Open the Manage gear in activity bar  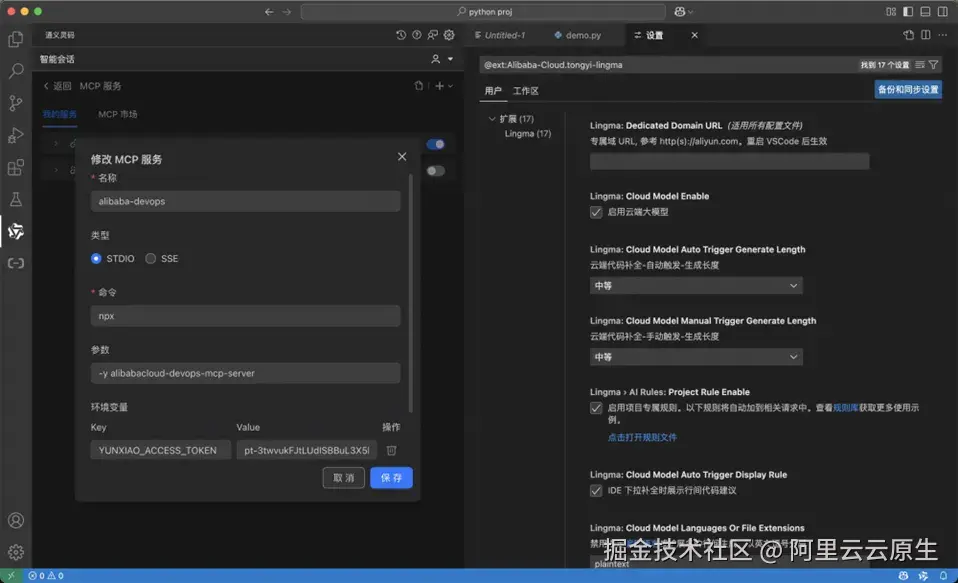[16, 552]
